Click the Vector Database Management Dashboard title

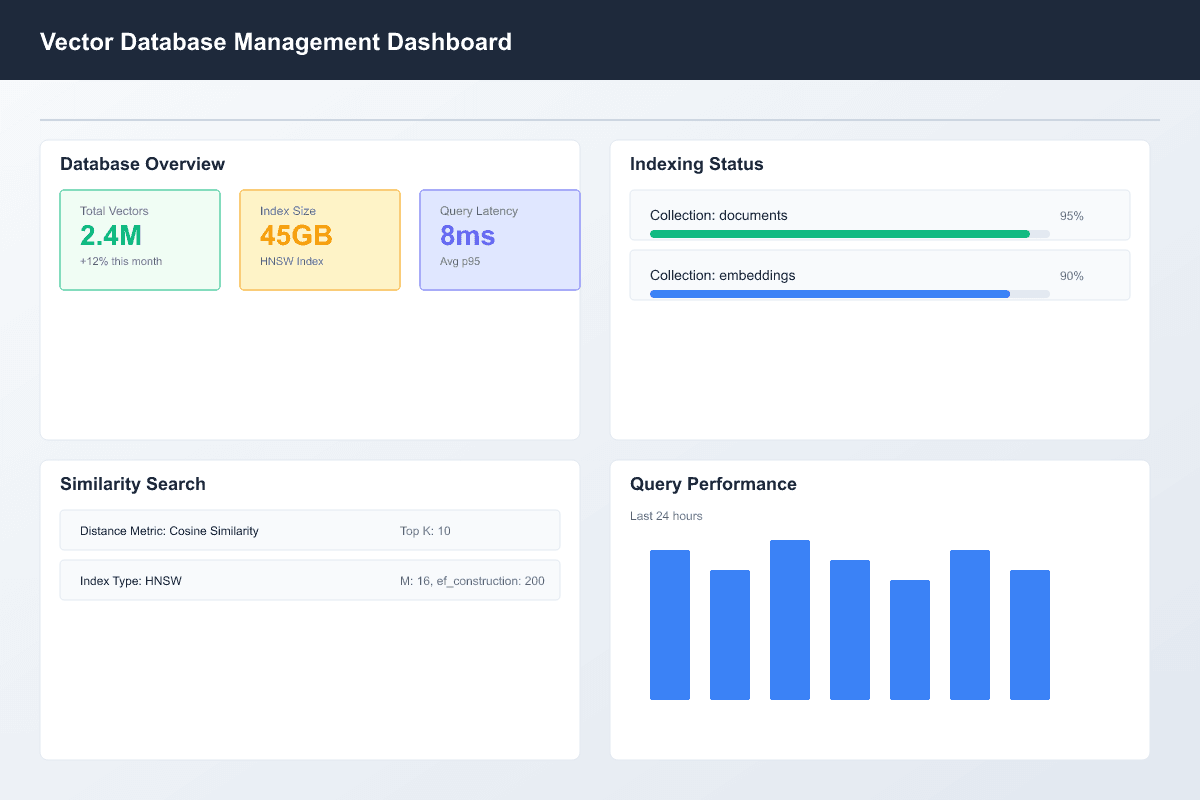click(276, 42)
